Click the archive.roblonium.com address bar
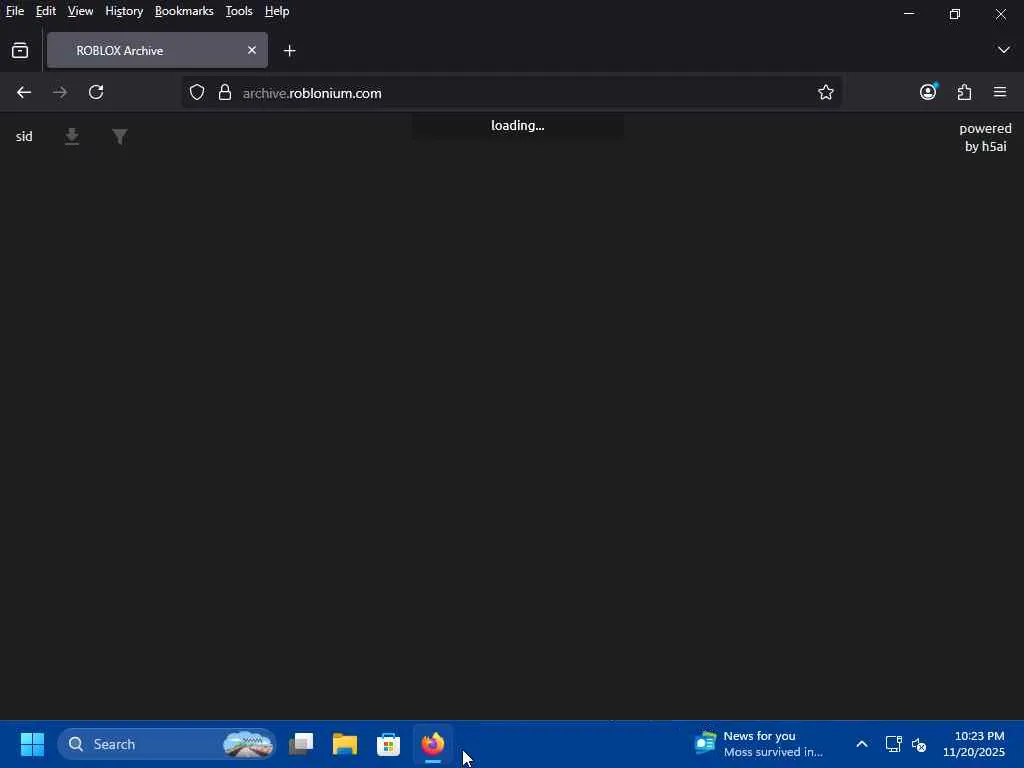 511,93
